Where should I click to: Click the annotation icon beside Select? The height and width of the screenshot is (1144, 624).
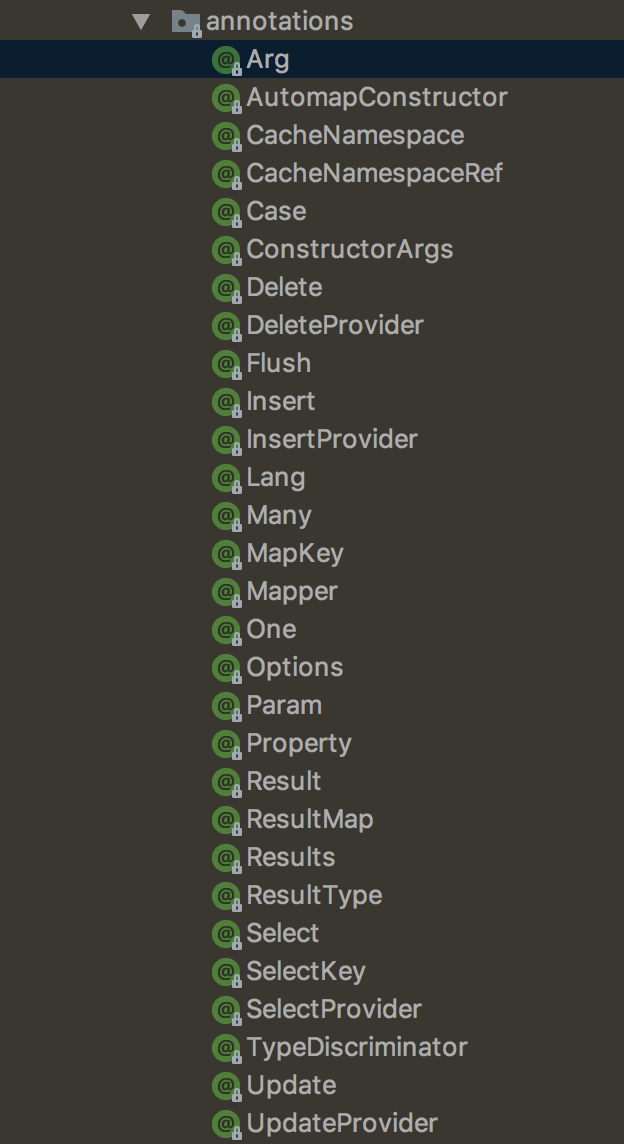point(227,934)
